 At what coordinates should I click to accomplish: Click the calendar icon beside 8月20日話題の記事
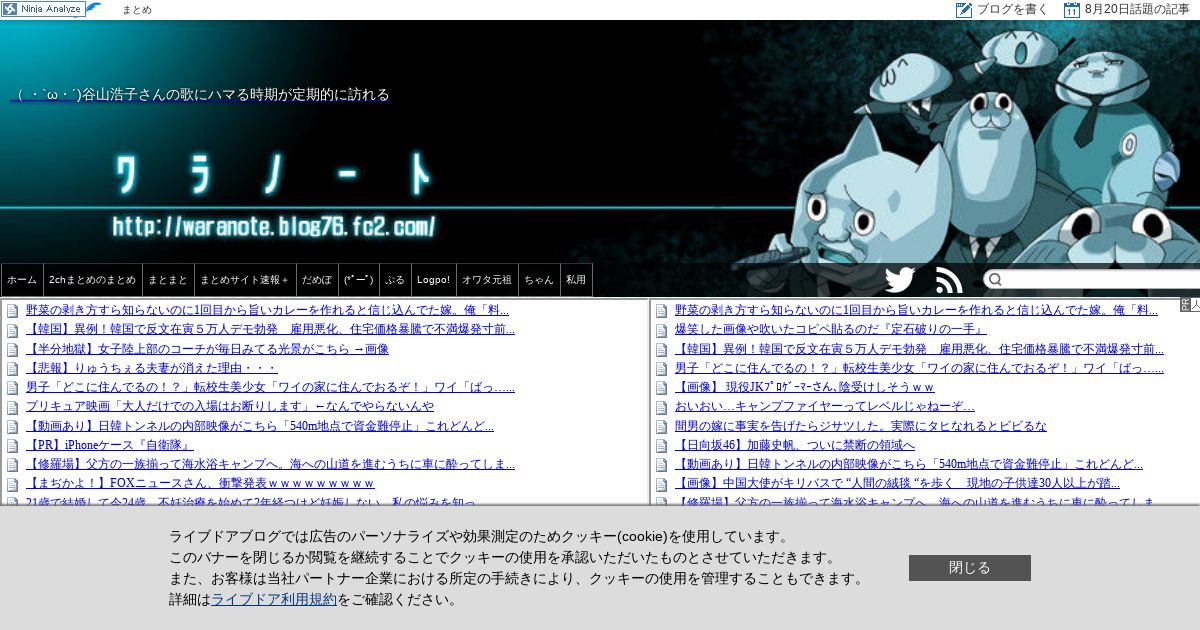pyautogui.click(x=1072, y=10)
